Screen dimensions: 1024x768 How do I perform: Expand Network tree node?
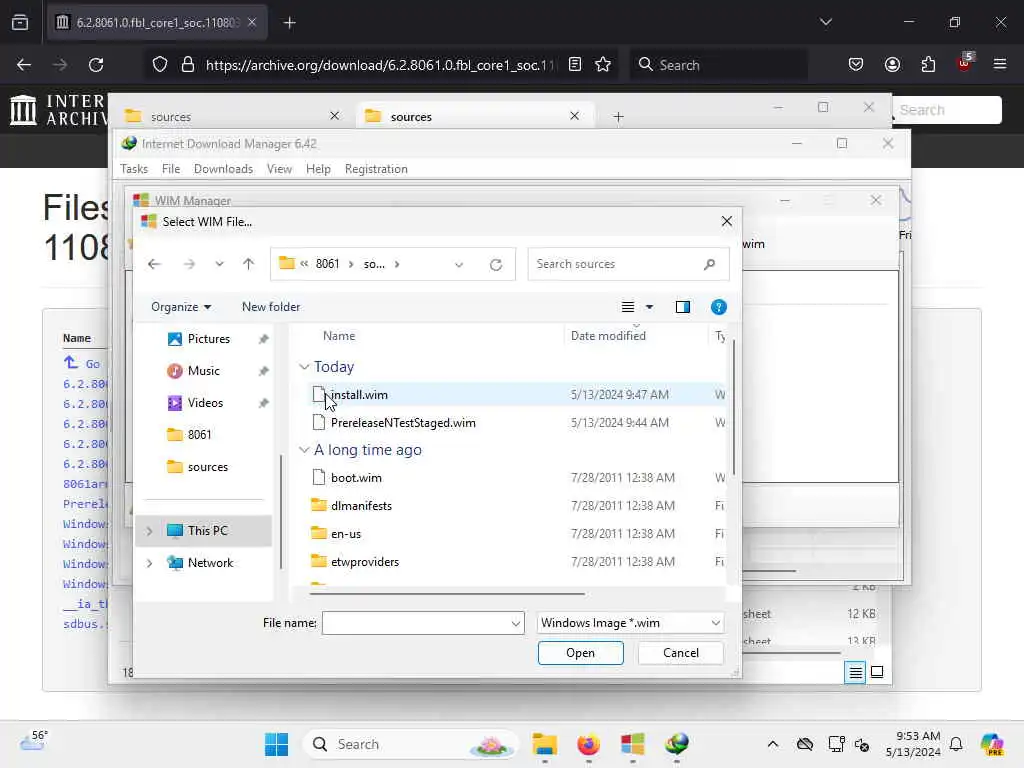(x=150, y=563)
